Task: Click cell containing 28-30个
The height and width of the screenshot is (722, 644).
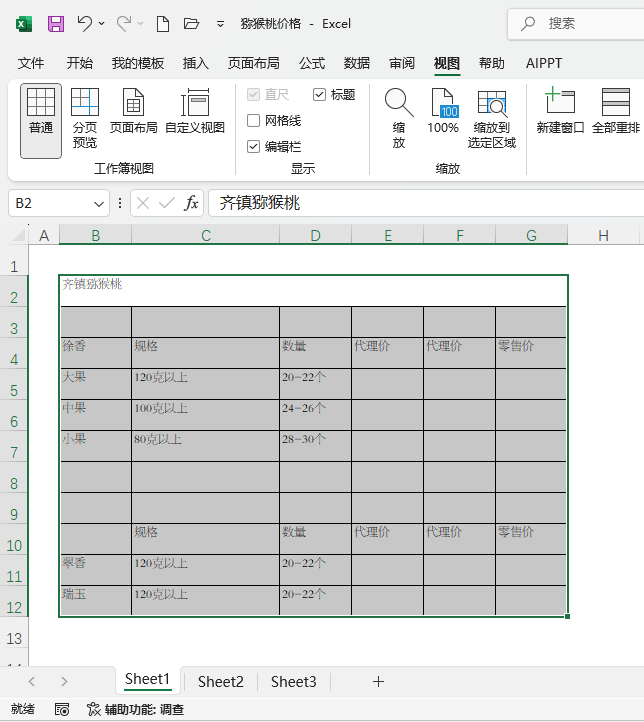Action: pos(315,446)
